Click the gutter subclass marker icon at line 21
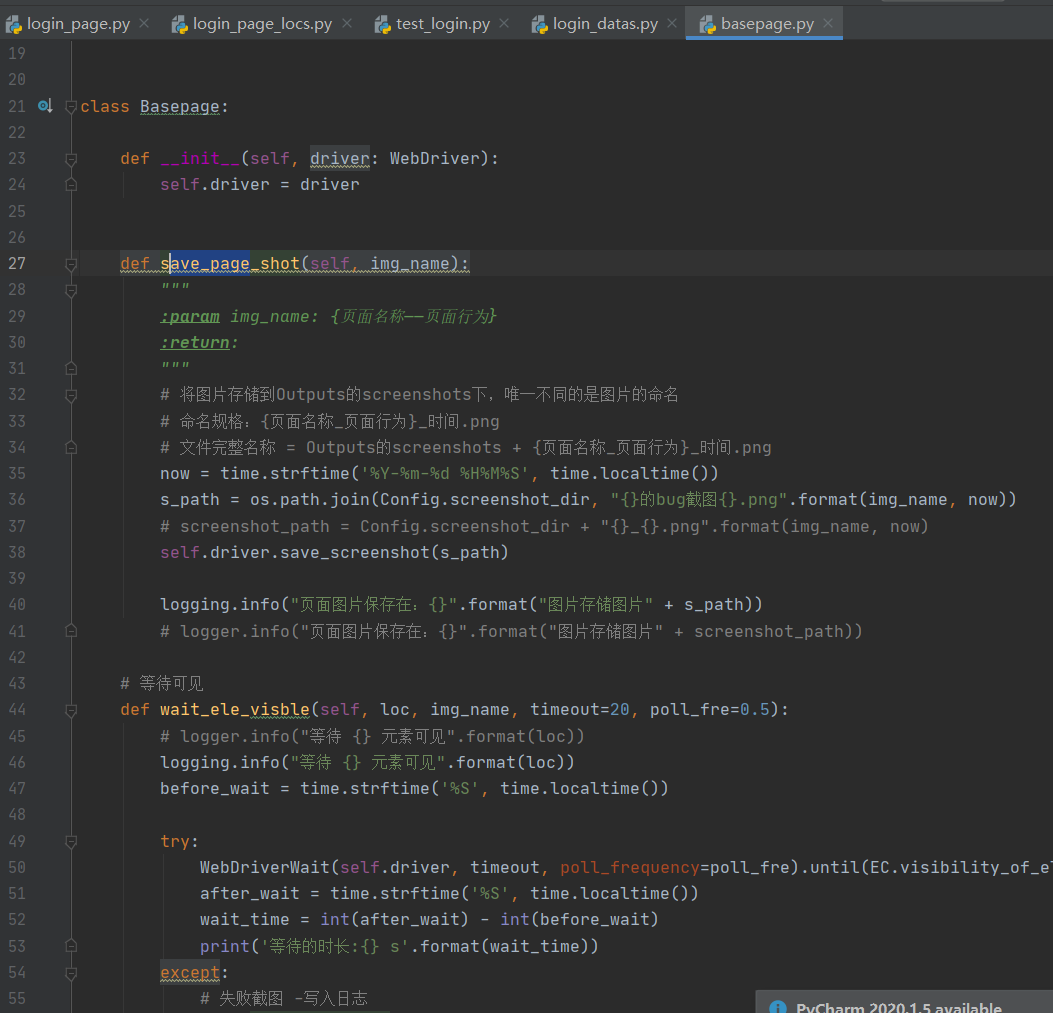 [x=44, y=106]
